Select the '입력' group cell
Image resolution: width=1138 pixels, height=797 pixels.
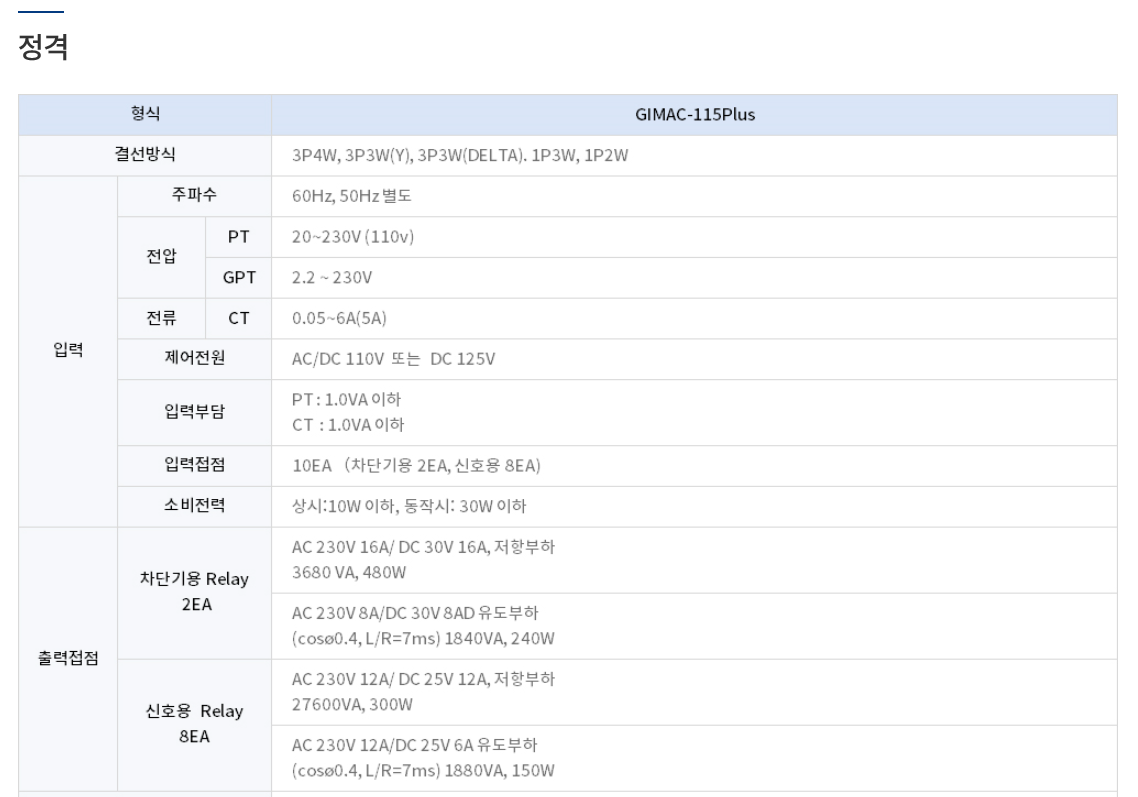(68, 351)
